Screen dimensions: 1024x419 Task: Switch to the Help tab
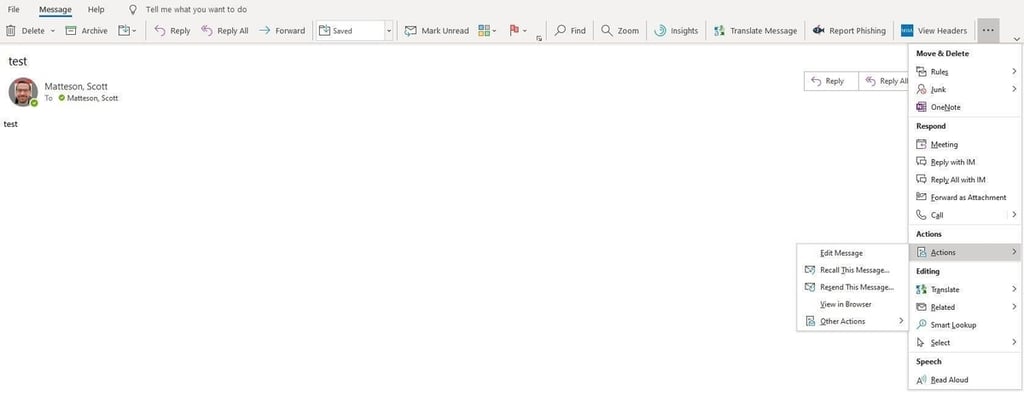click(96, 9)
